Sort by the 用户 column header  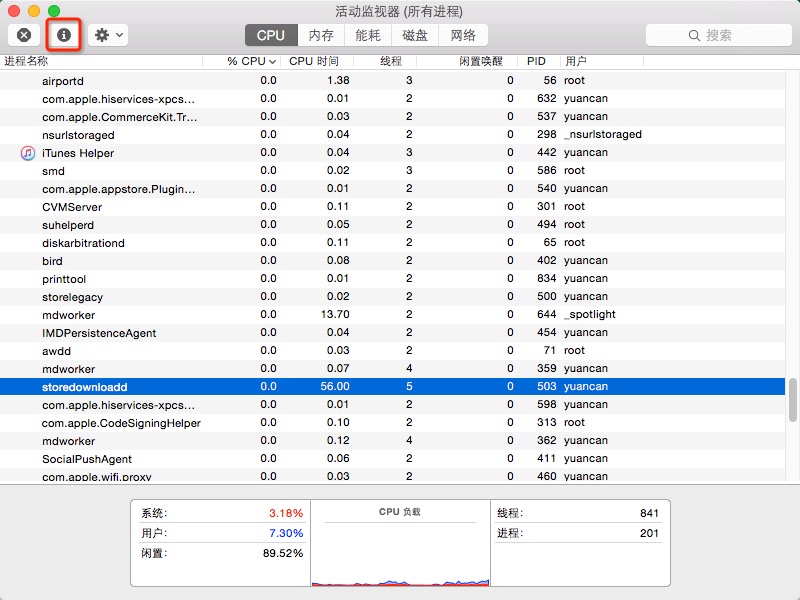pos(602,61)
